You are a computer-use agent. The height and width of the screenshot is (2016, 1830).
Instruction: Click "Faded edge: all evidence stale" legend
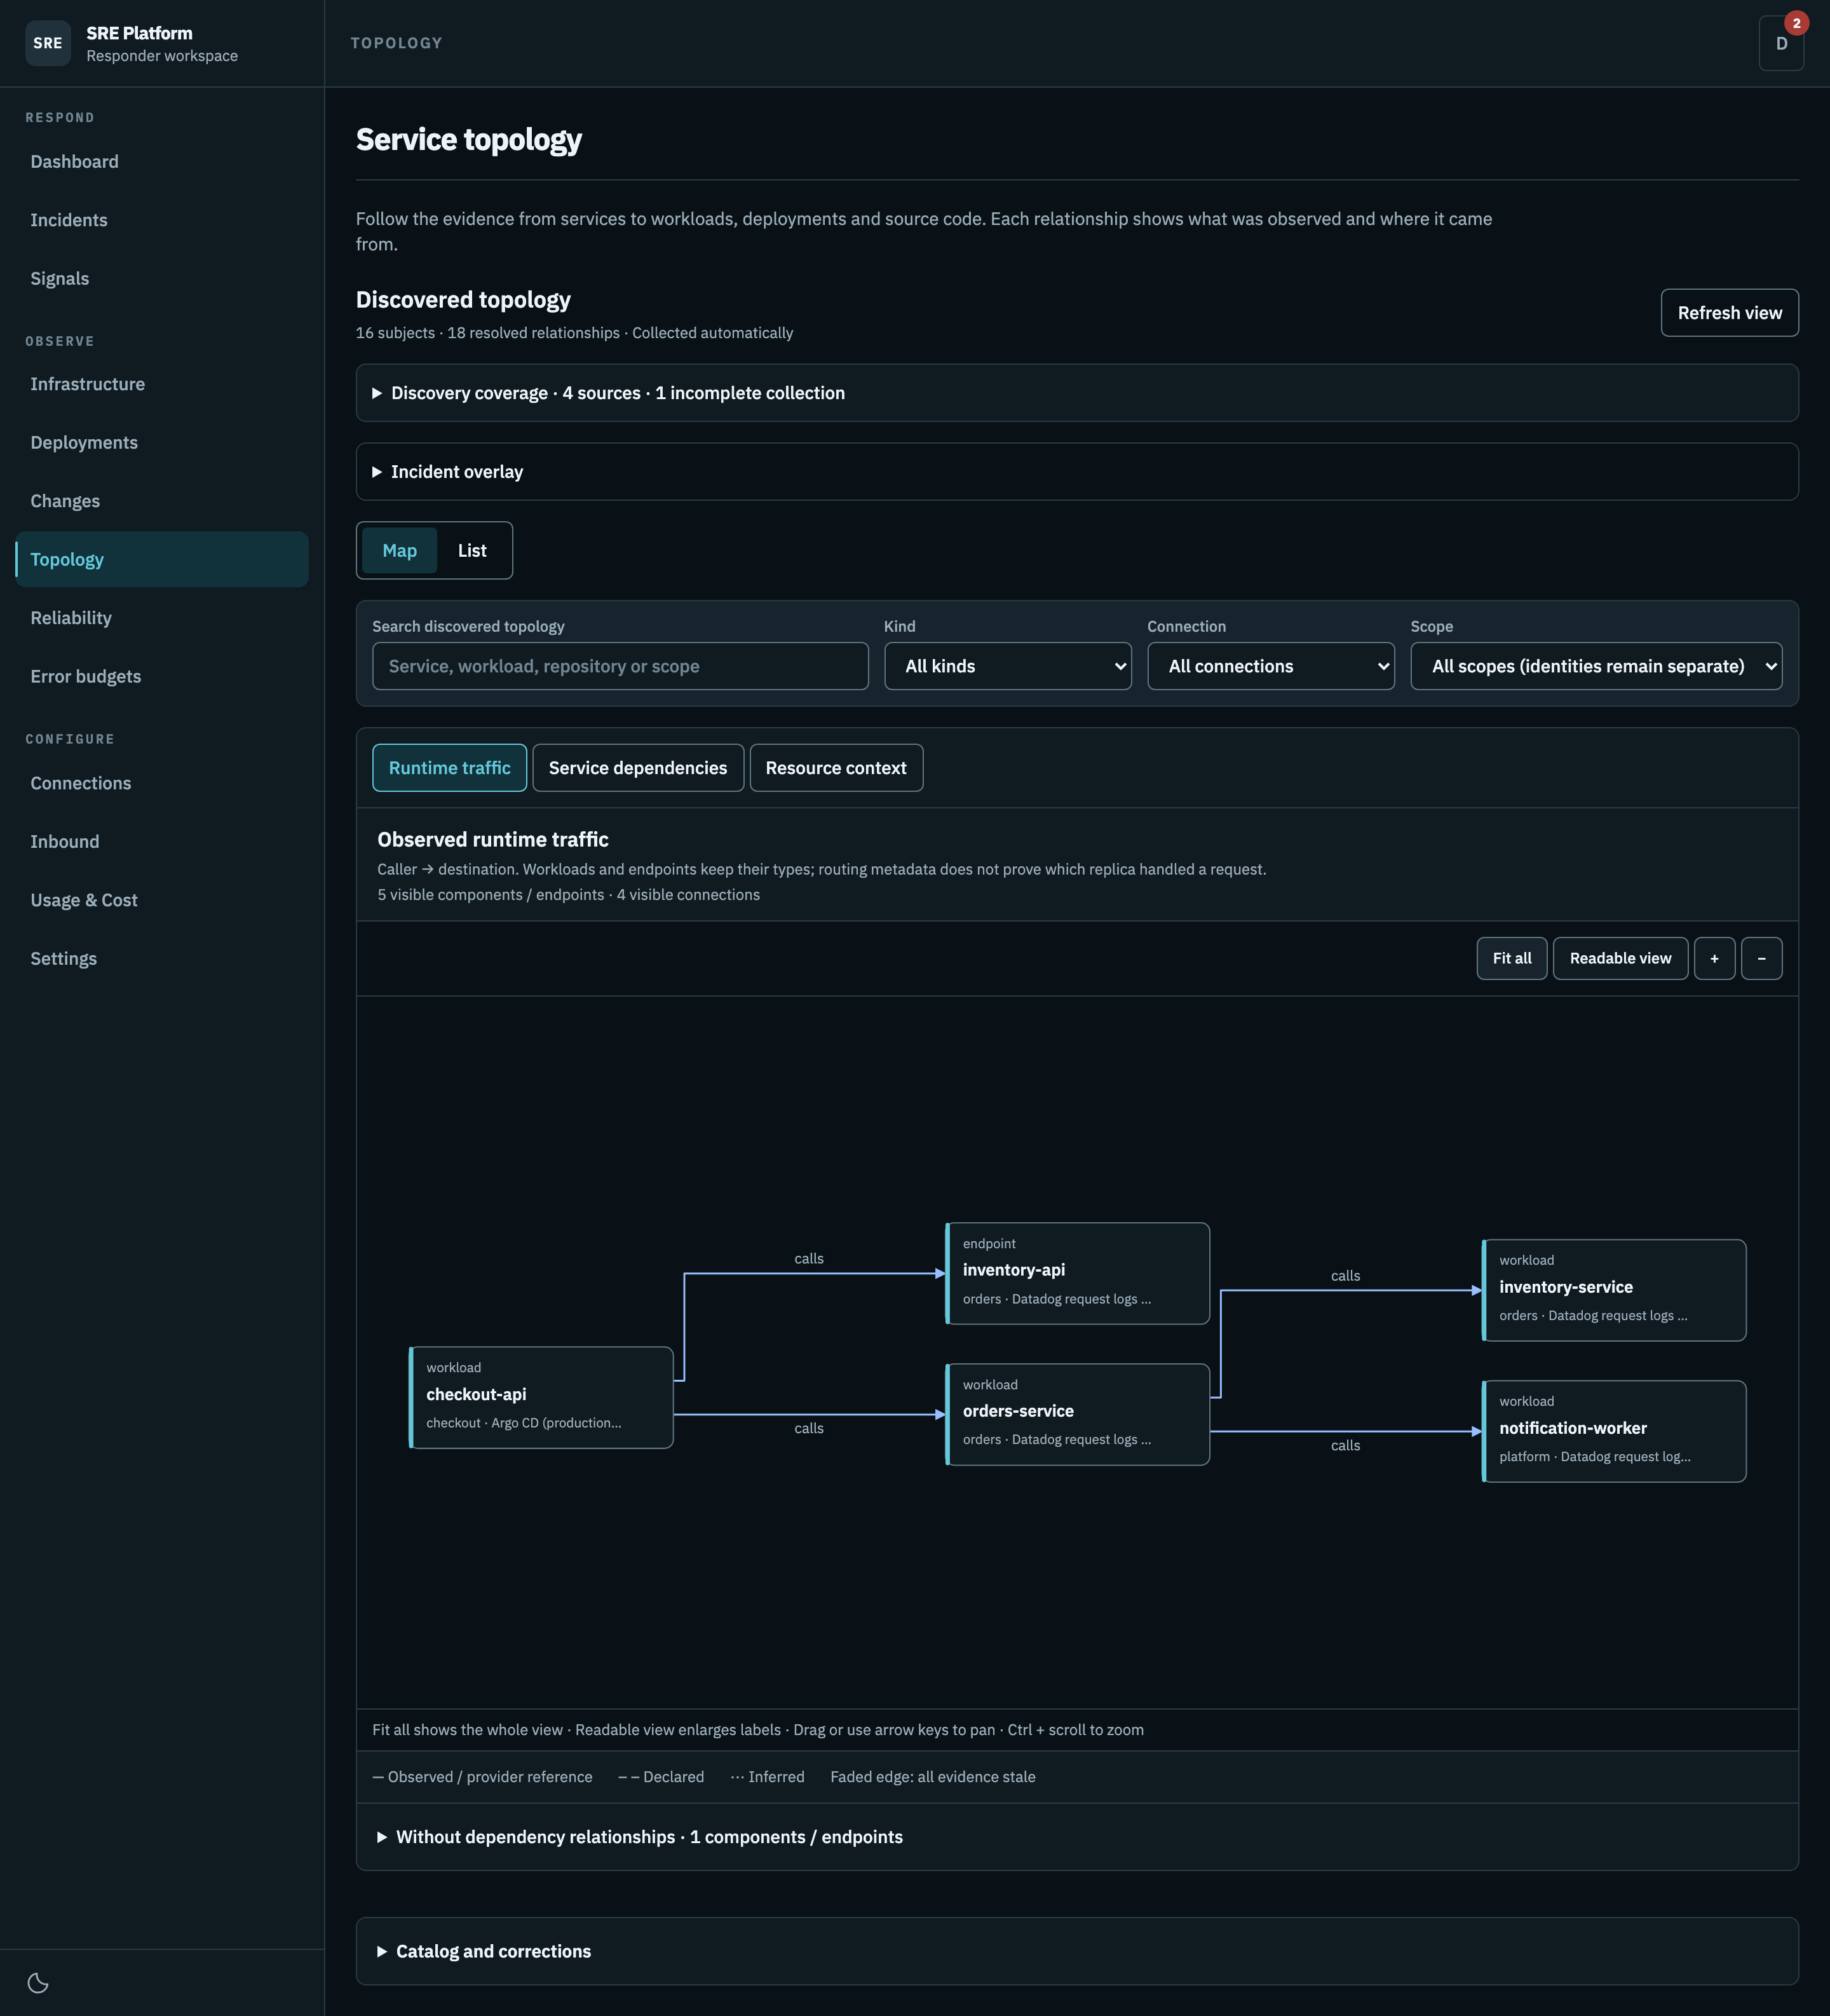point(932,1777)
